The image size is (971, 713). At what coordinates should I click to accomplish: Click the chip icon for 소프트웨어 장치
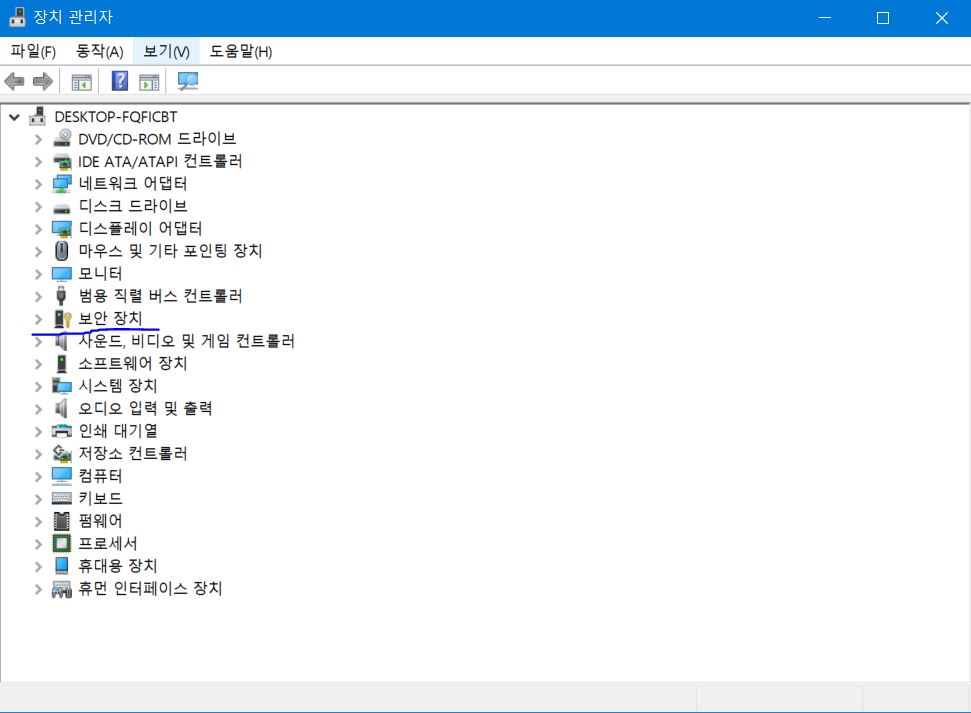pos(61,364)
